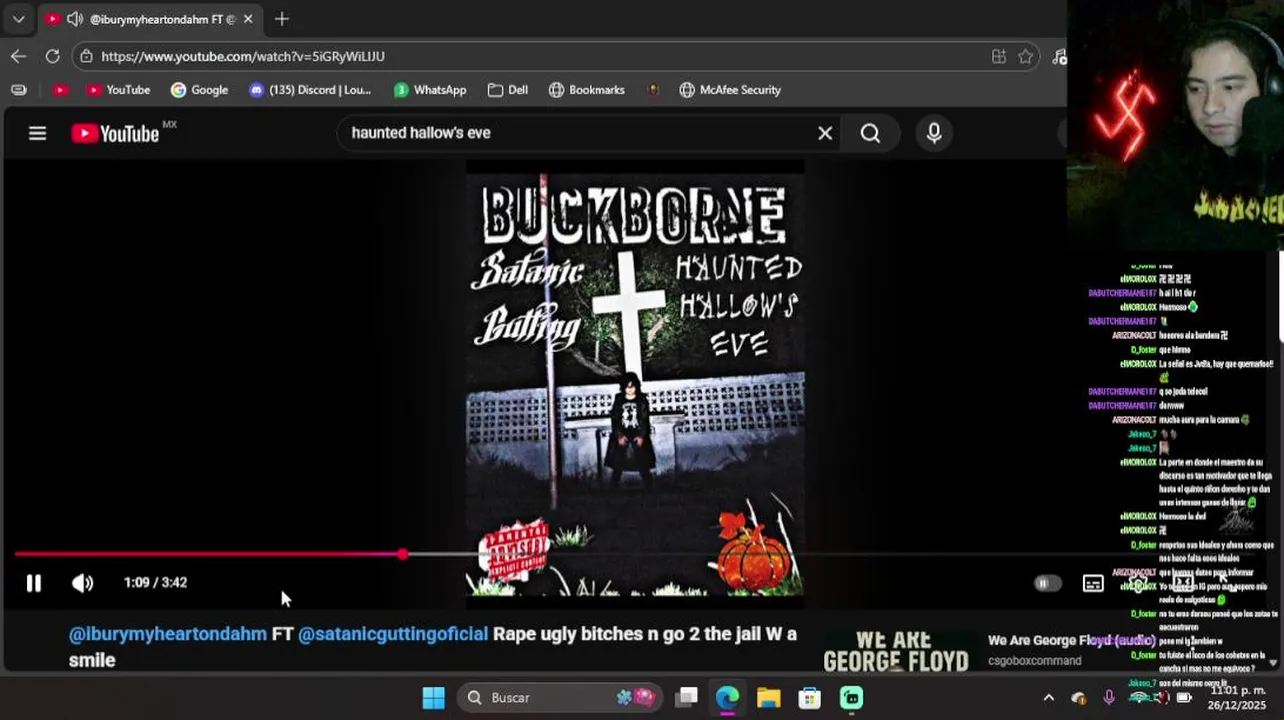Switch the player to miniplayer view

click(1182, 583)
